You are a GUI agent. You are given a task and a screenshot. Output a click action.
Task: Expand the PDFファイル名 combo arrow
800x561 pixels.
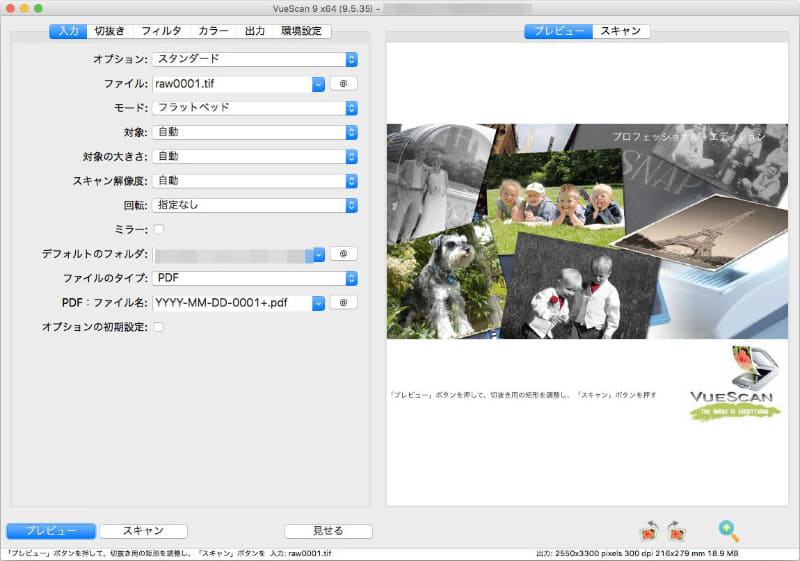pyautogui.click(x=318, y=303)
